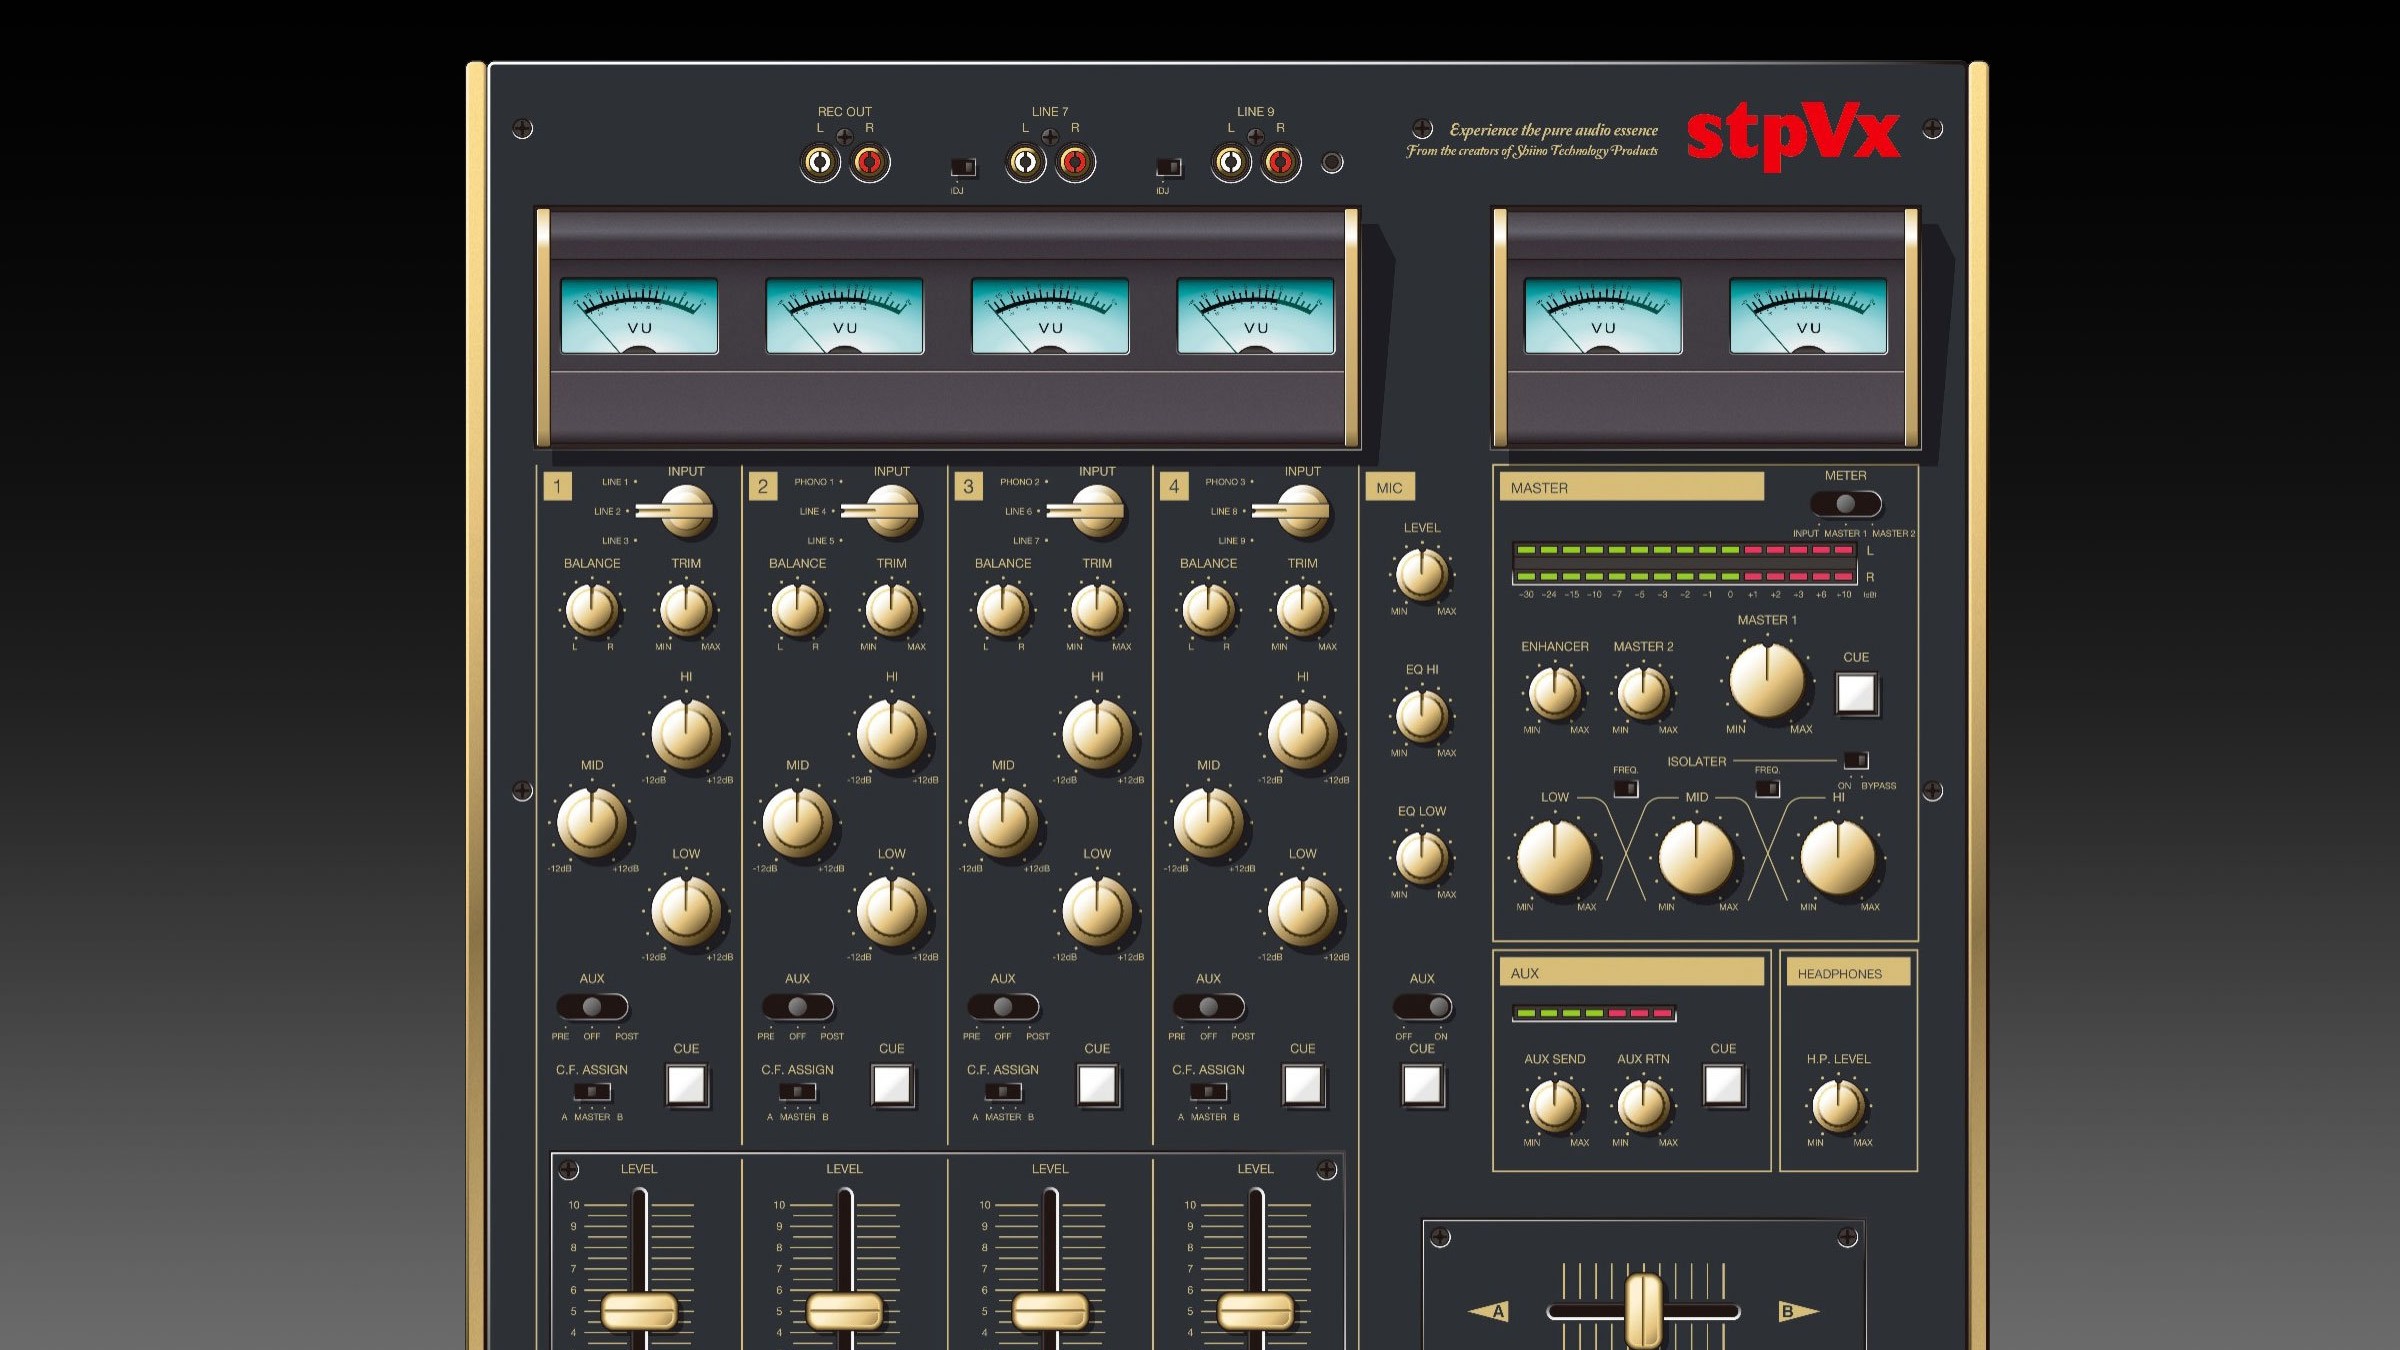This screenshot has height=1350, width=2400.
Task: Adjust the AUX SEND knob
Action: [1555, 1106]
